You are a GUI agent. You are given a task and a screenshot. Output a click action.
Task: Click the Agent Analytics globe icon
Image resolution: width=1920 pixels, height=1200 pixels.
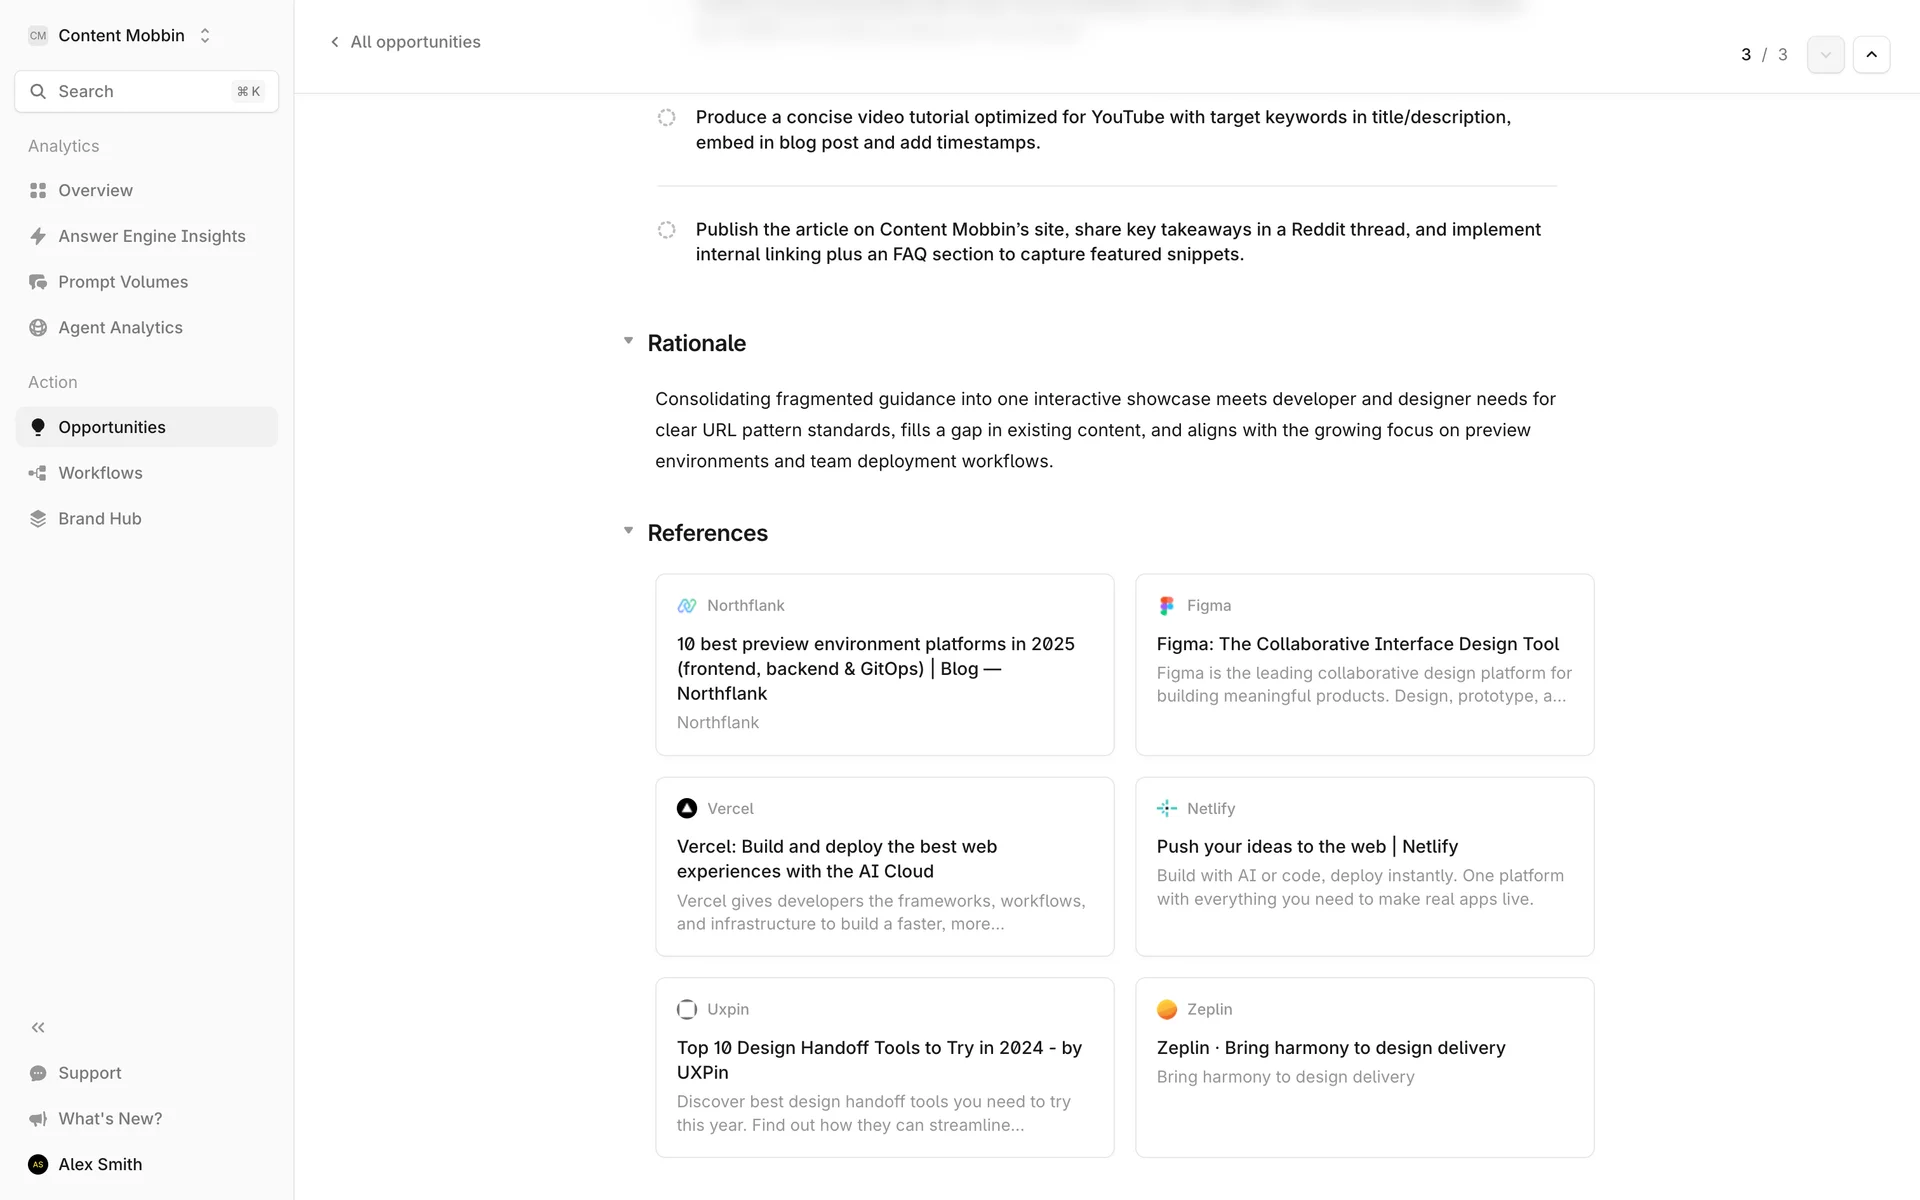(38, 328)
